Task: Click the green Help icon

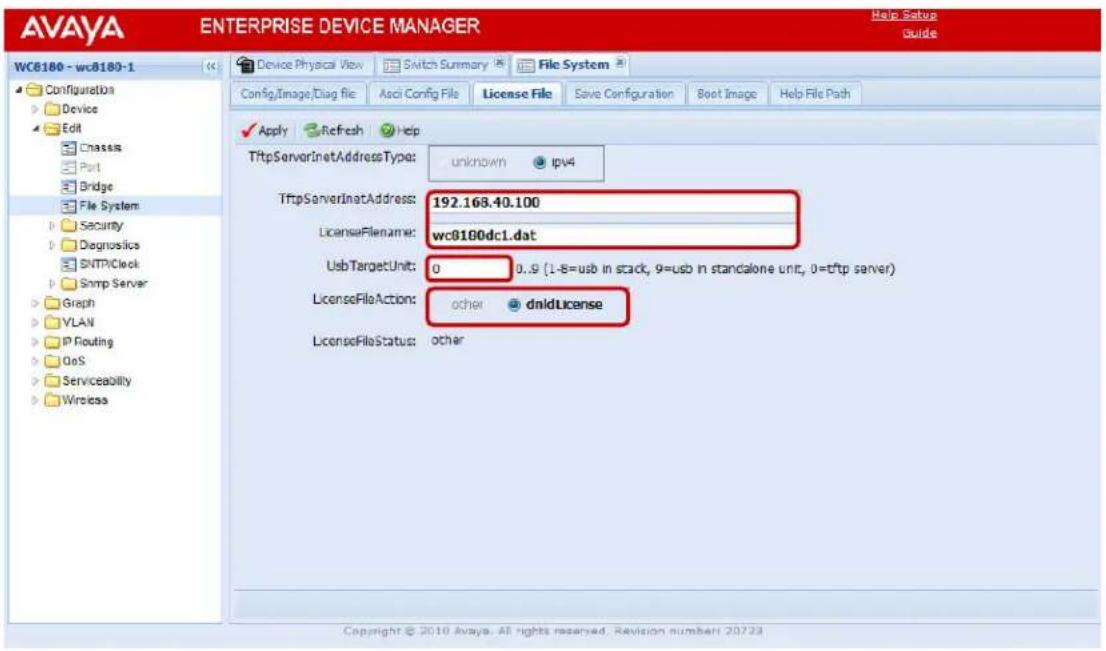Action: (x=387, y=130)
